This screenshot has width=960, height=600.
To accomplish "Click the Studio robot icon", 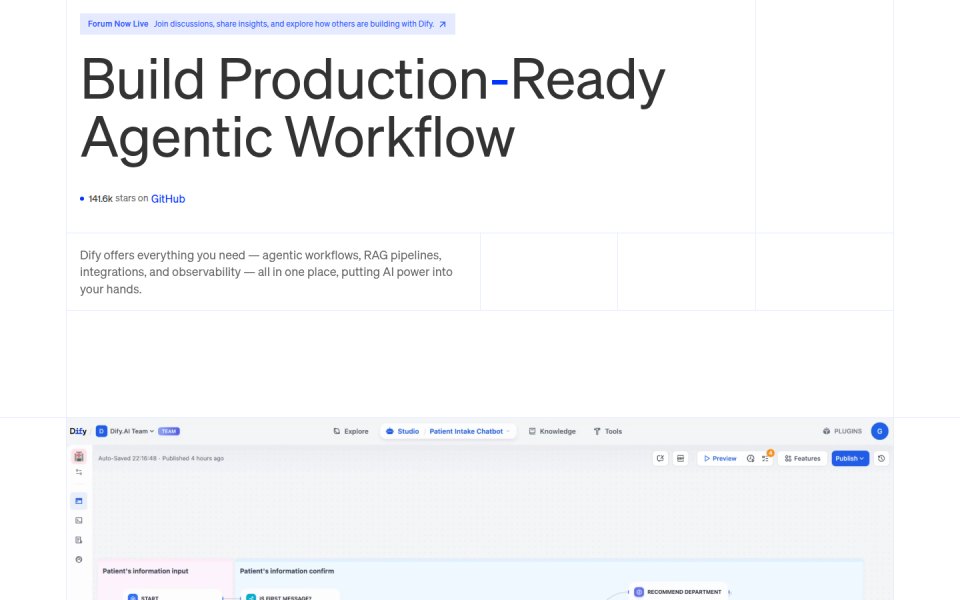I will click(389, 431).
